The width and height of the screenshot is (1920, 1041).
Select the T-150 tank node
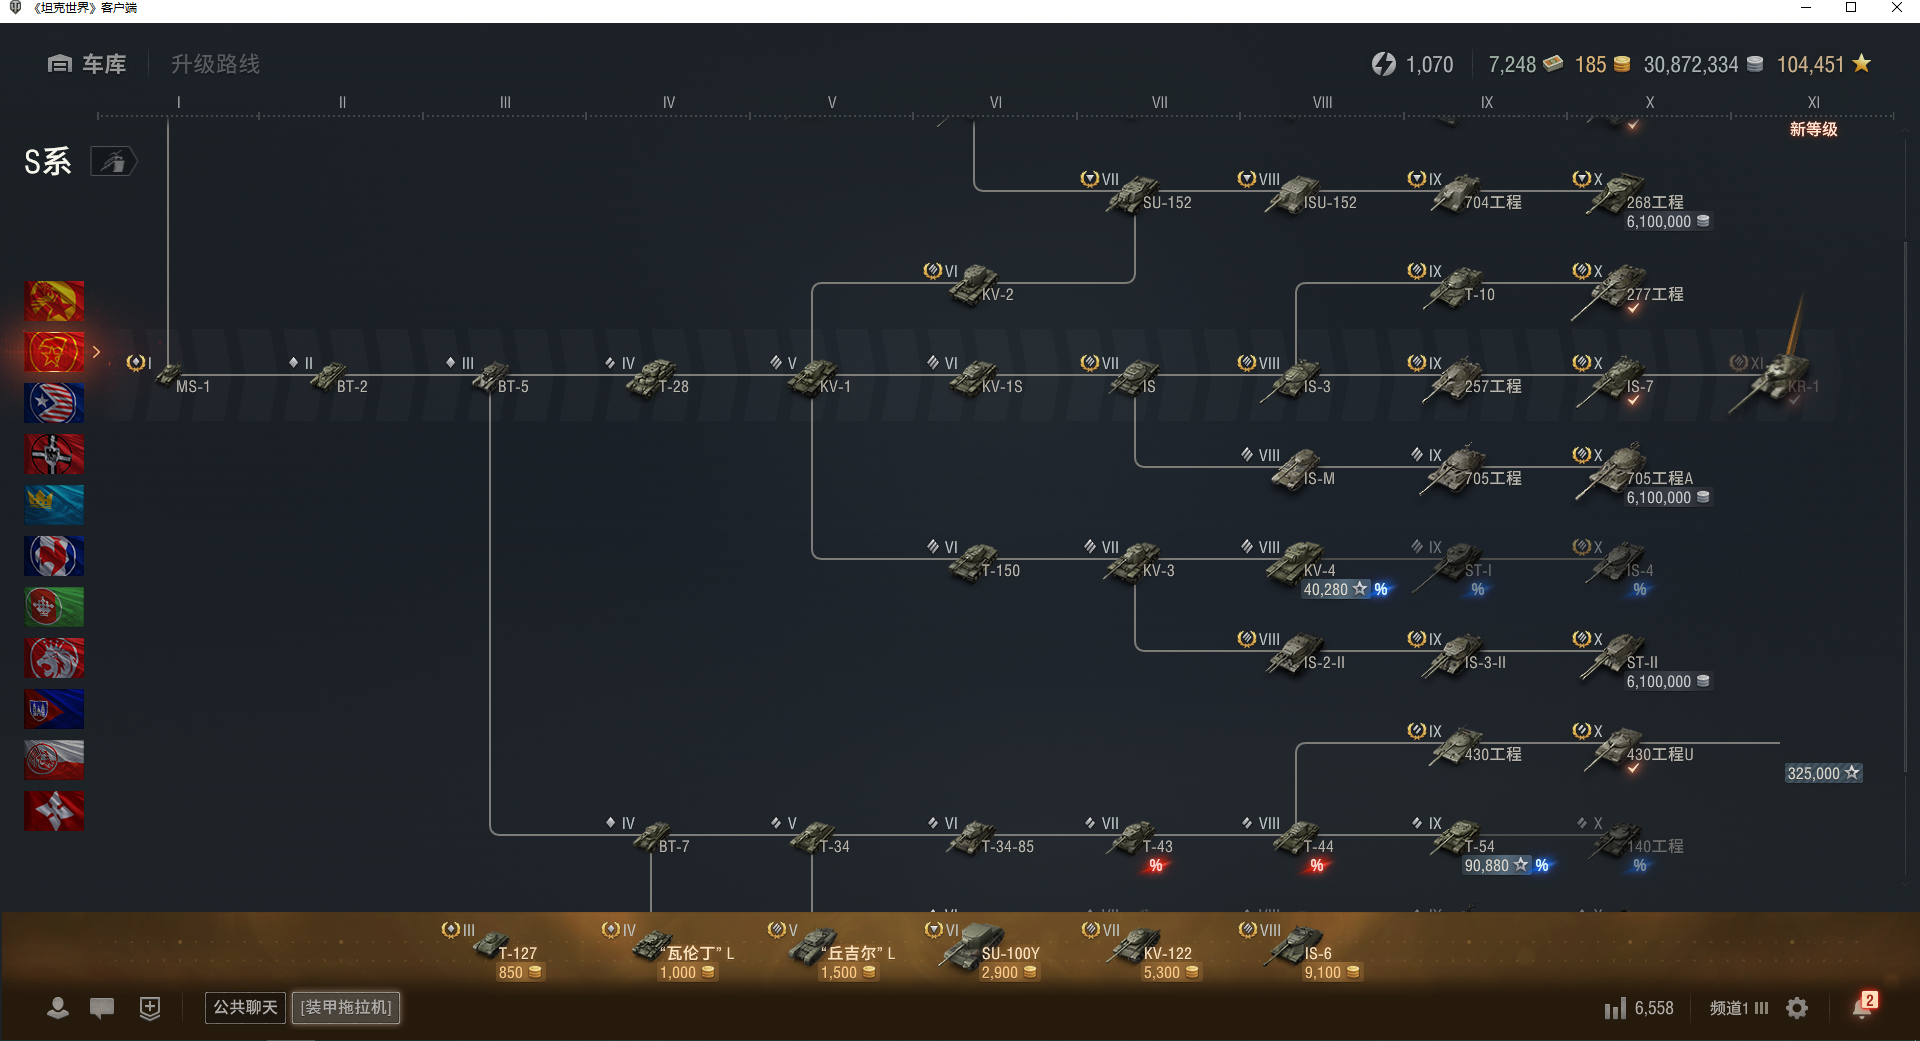(x=985, y=562)
